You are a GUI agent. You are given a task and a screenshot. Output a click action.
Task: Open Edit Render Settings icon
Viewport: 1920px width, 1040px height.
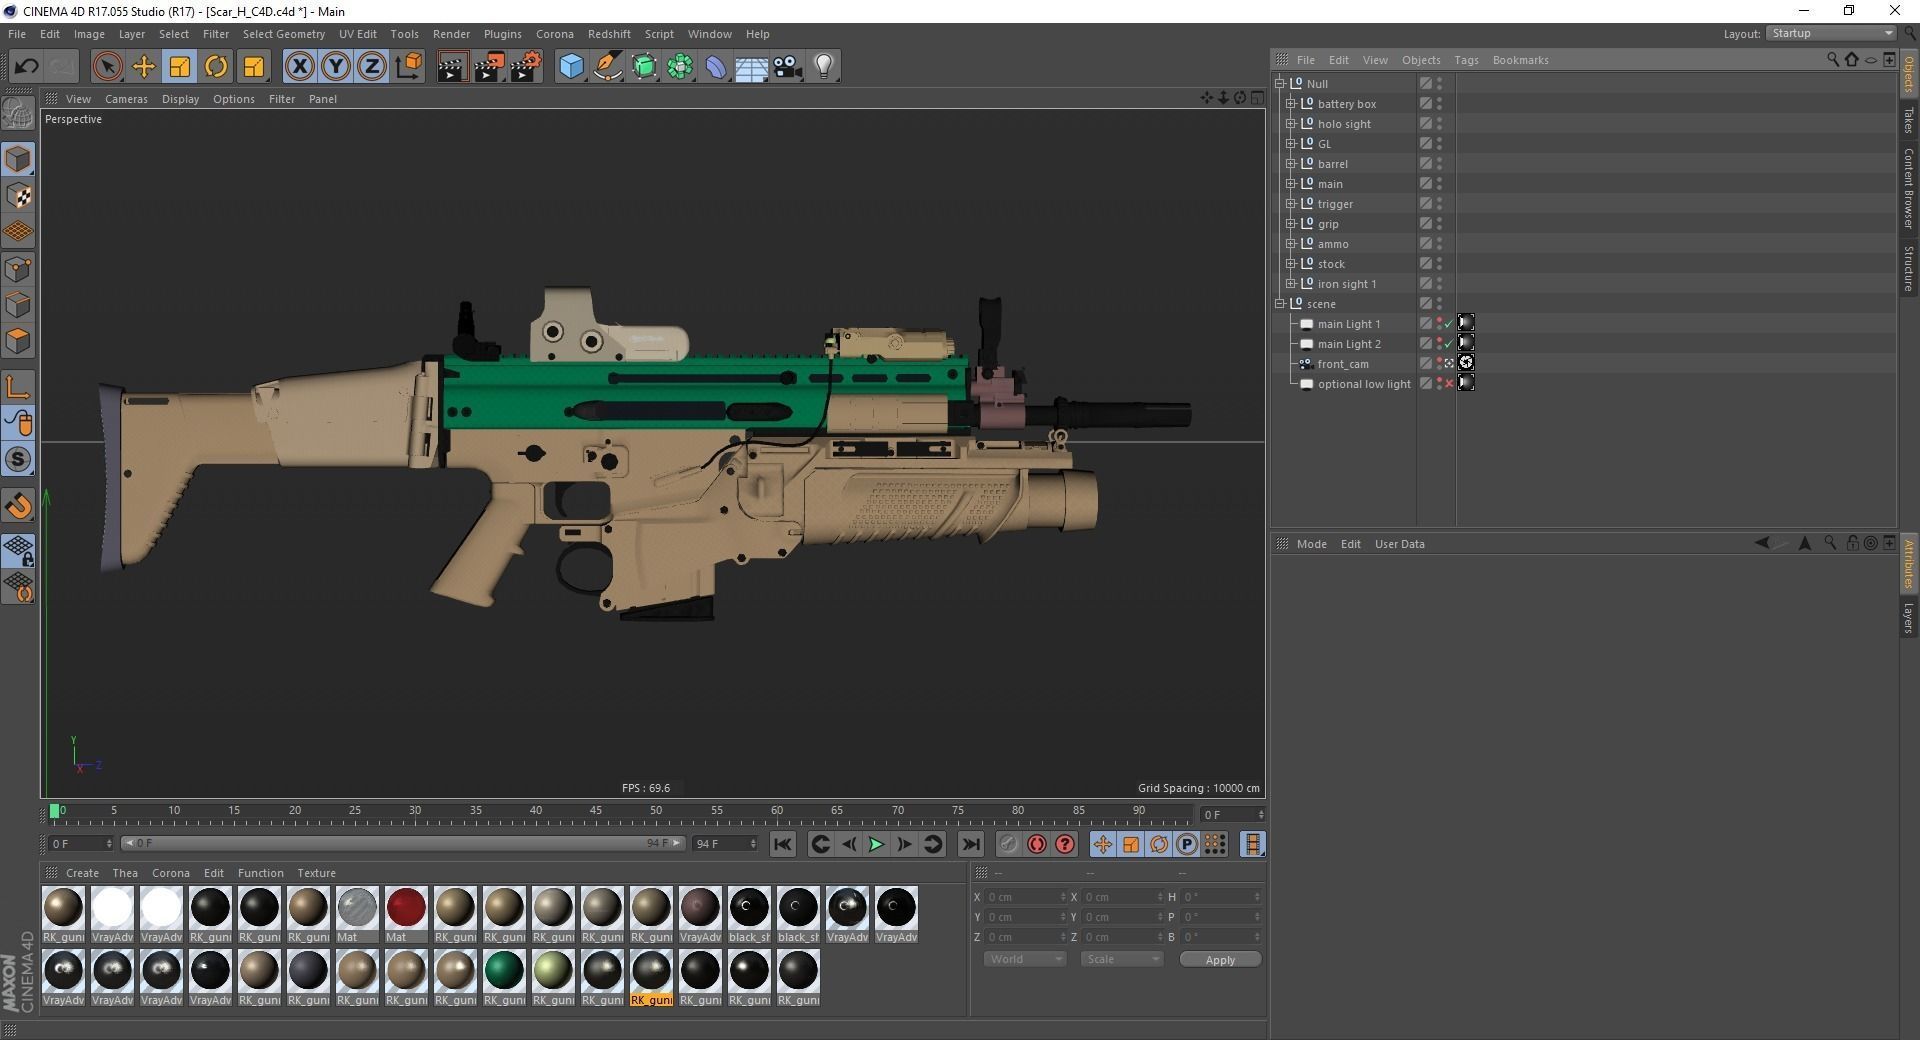[x=526, y=67]
